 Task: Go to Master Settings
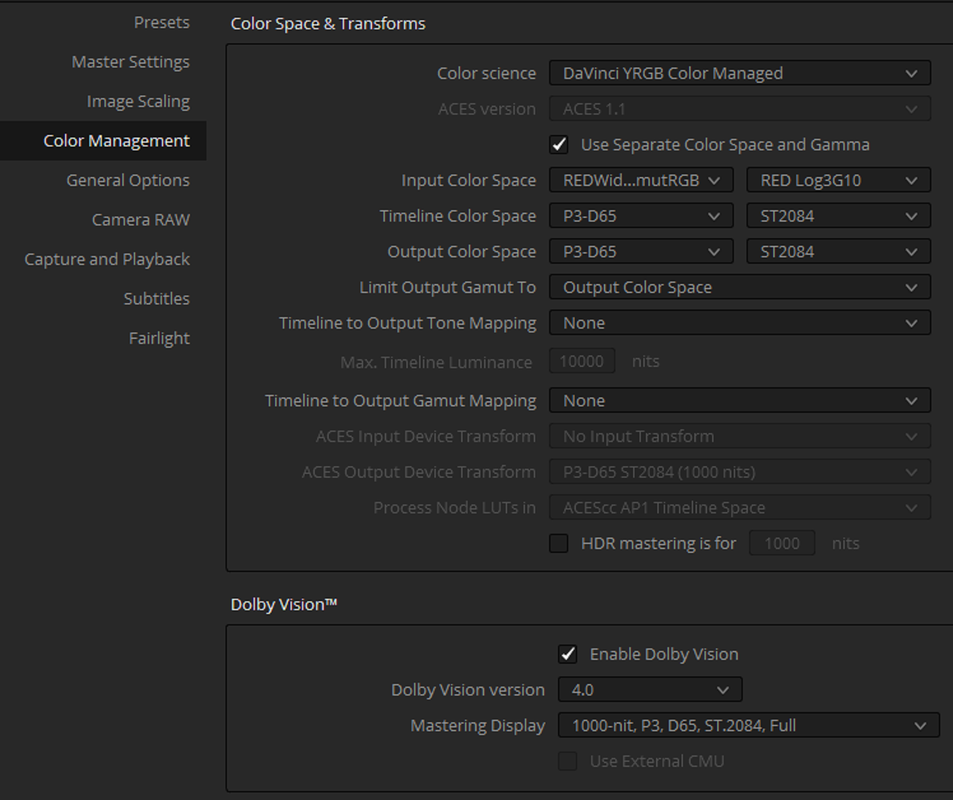click(x=131, y=62)
